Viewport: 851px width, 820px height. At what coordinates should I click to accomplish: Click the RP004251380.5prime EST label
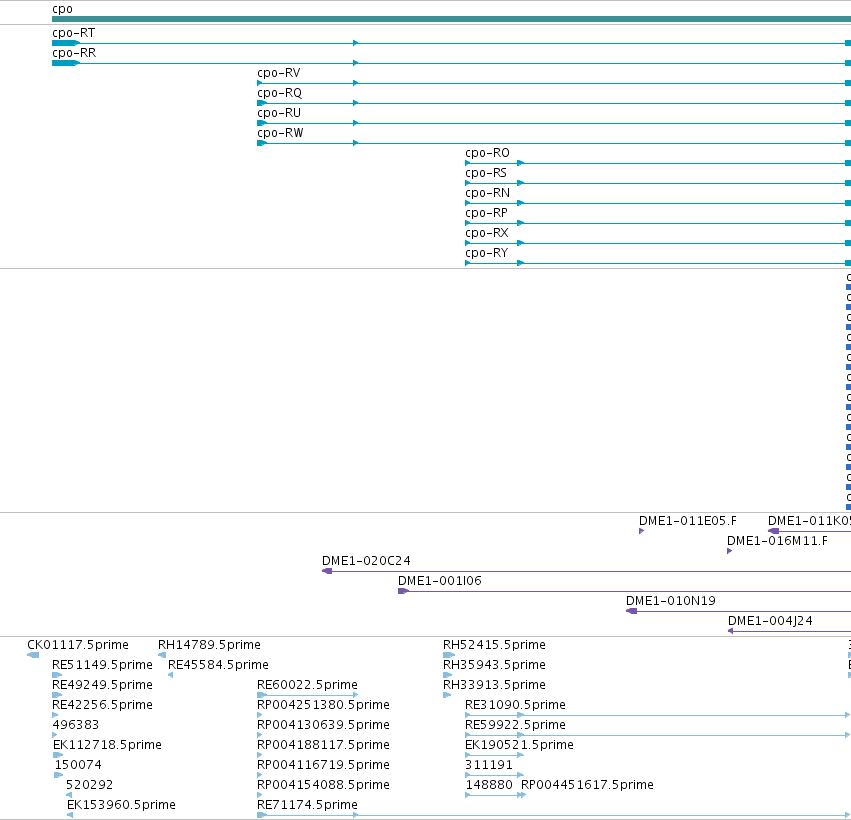tap(323, 705)
